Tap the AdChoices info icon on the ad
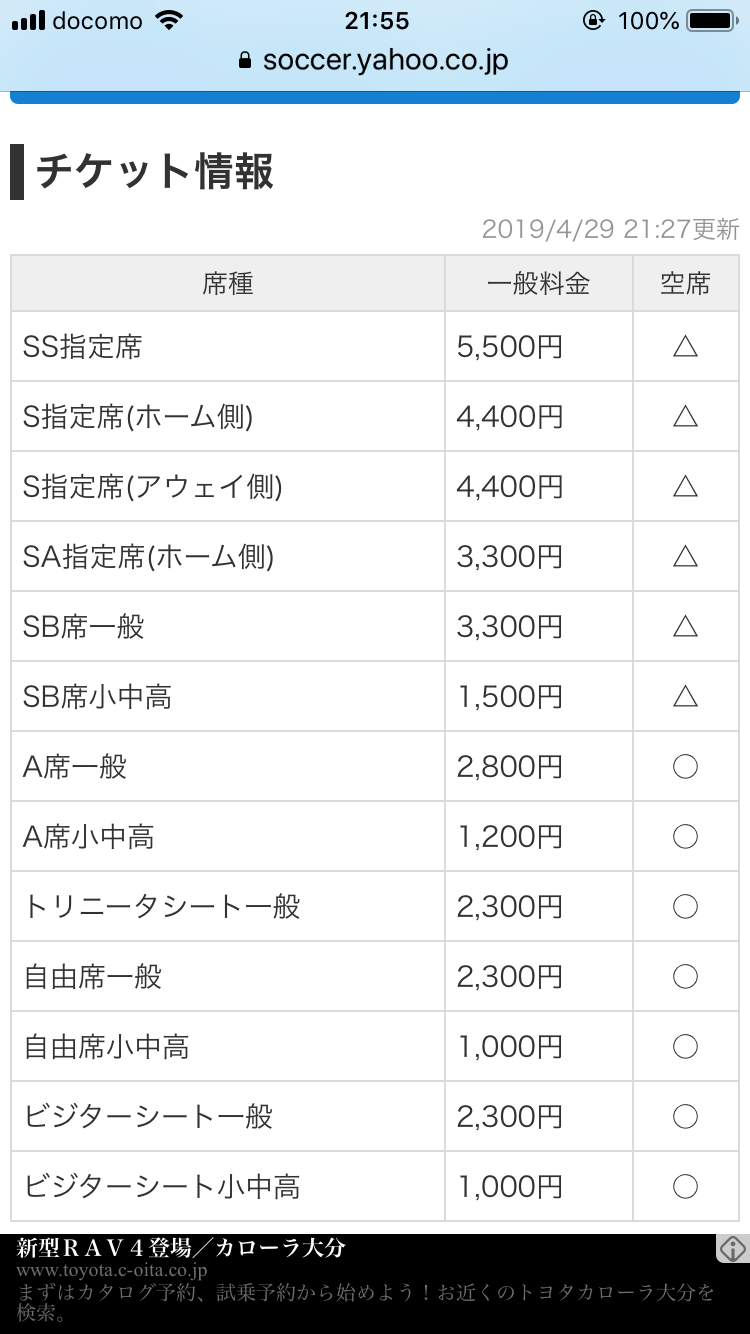This screenshot has height=1334, width=750. pyautogui.click(x=733, y=1248)
